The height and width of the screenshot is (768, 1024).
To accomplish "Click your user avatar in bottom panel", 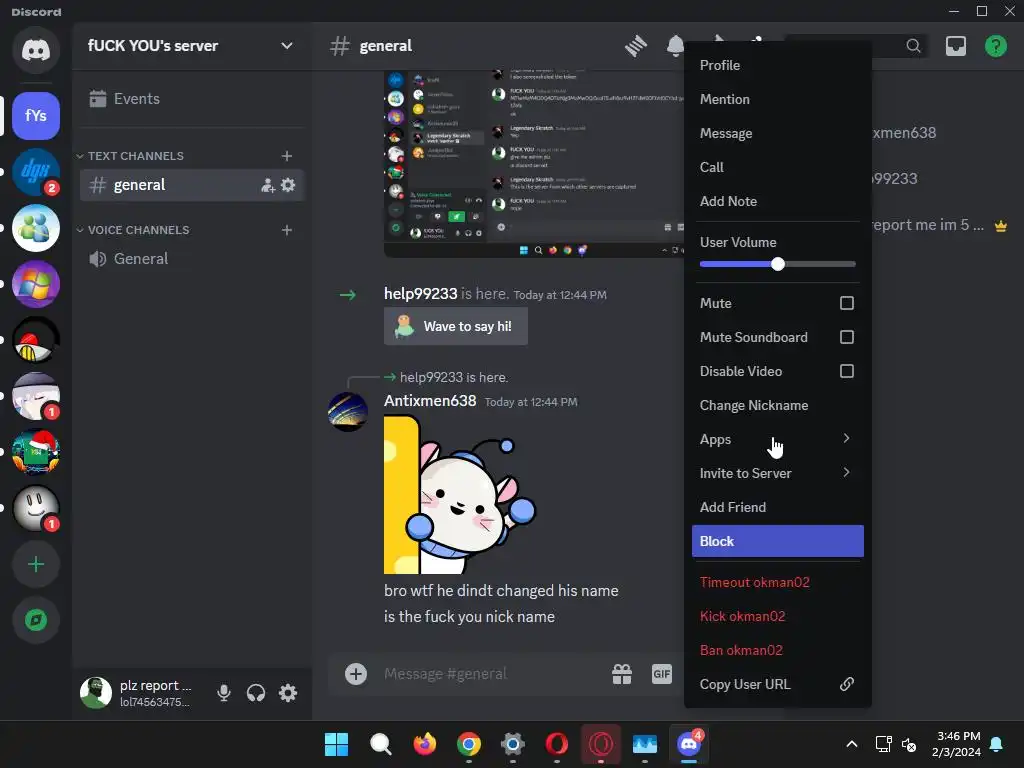I will tap(96, 692).
